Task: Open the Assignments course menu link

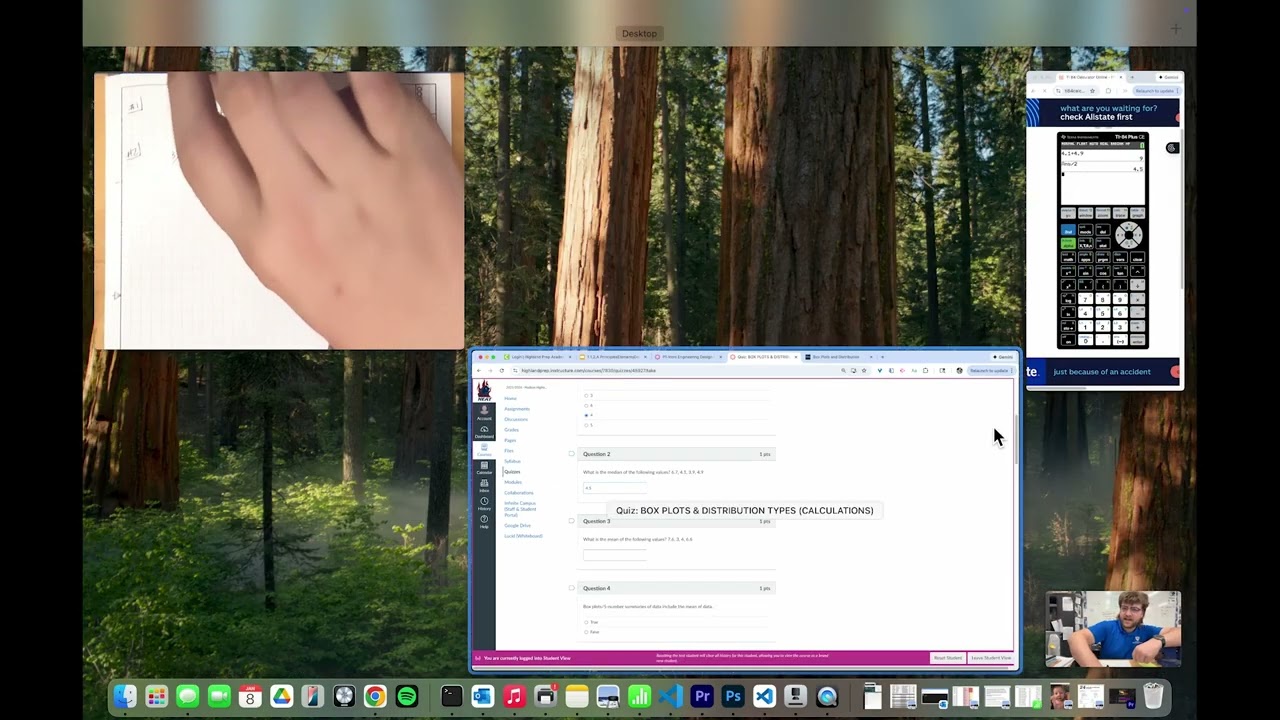Action: (x=517, y=409)
